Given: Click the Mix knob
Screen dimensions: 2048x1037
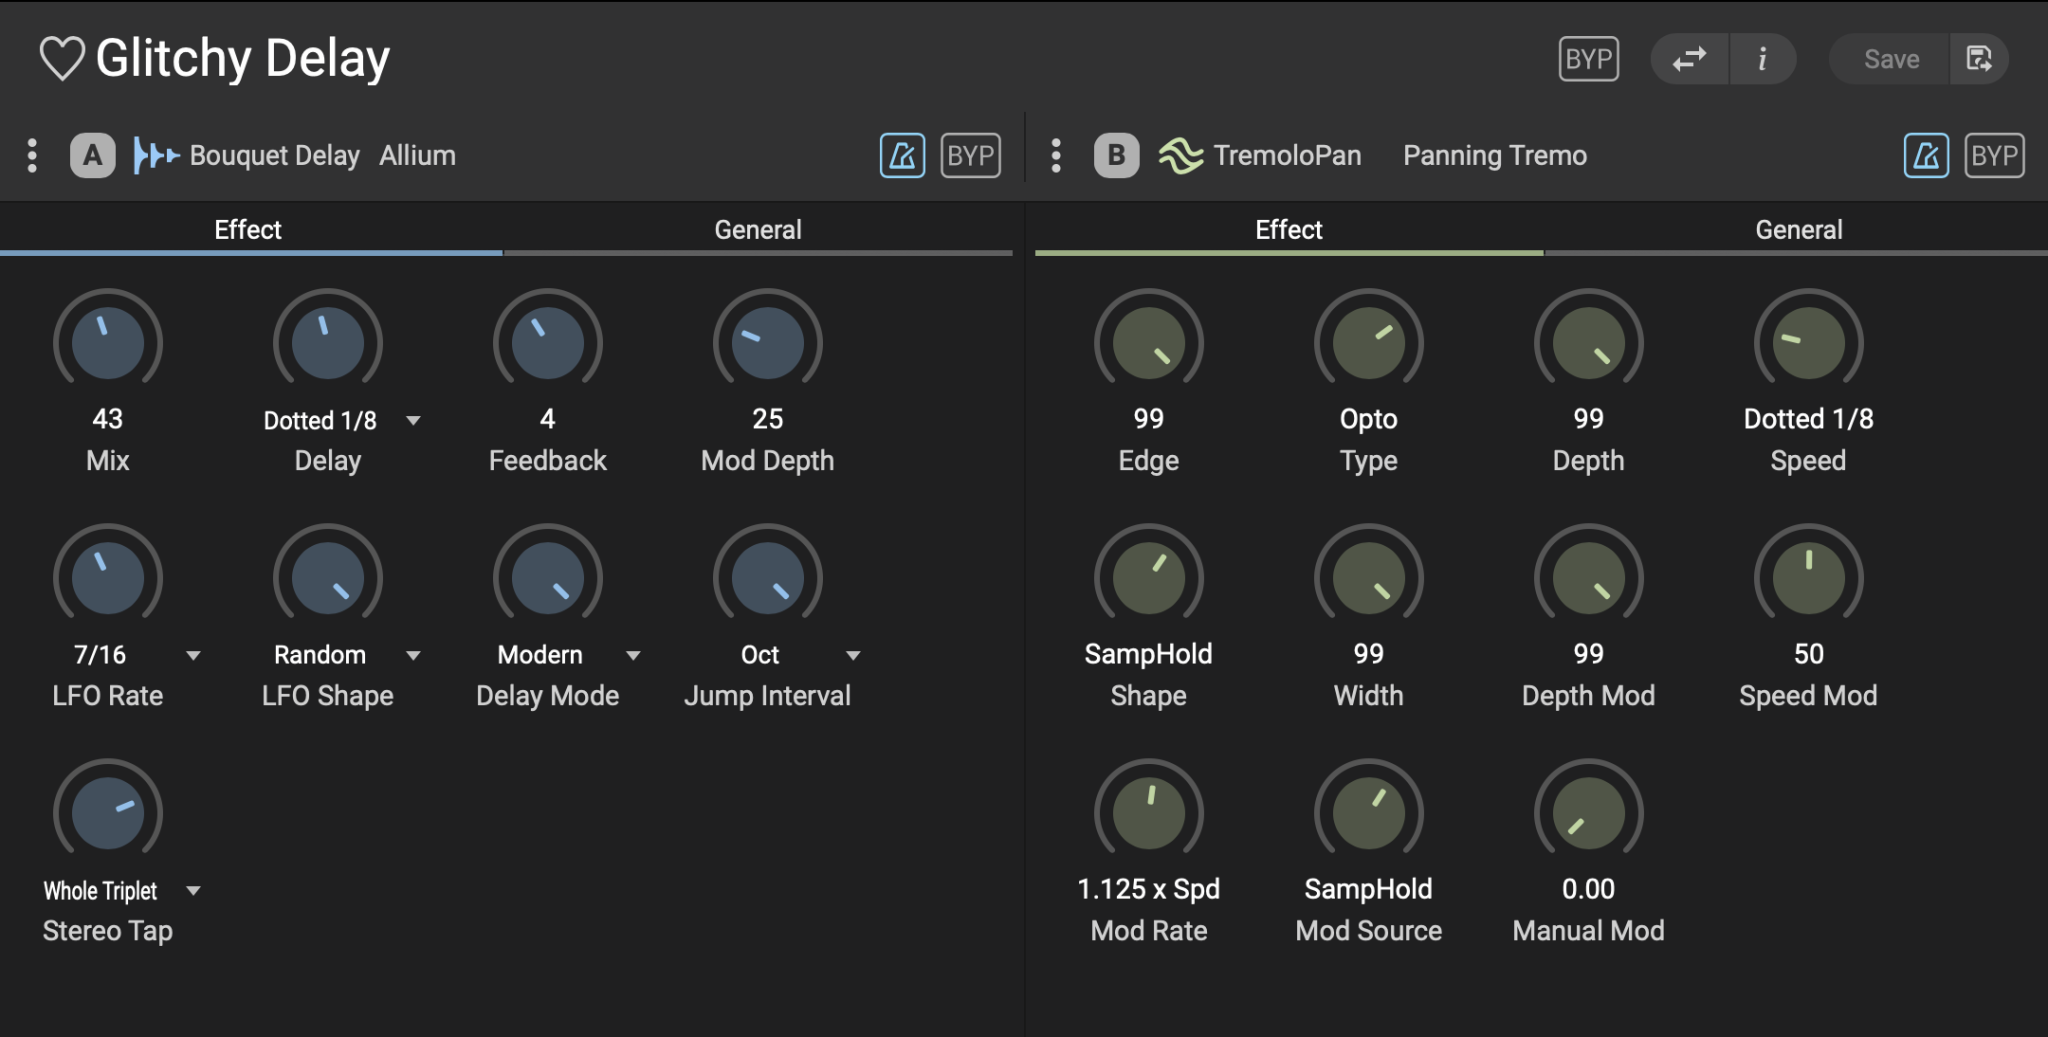Looking at the screenshot, I should pos(108,342).
